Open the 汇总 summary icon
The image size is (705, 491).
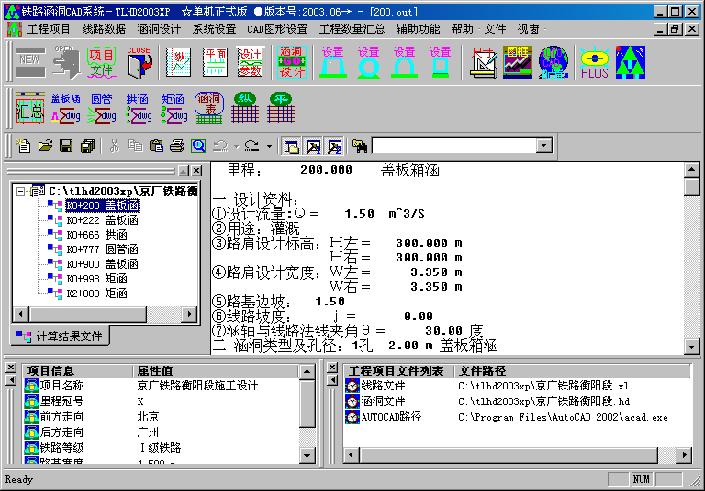click(x=30, y=108)
